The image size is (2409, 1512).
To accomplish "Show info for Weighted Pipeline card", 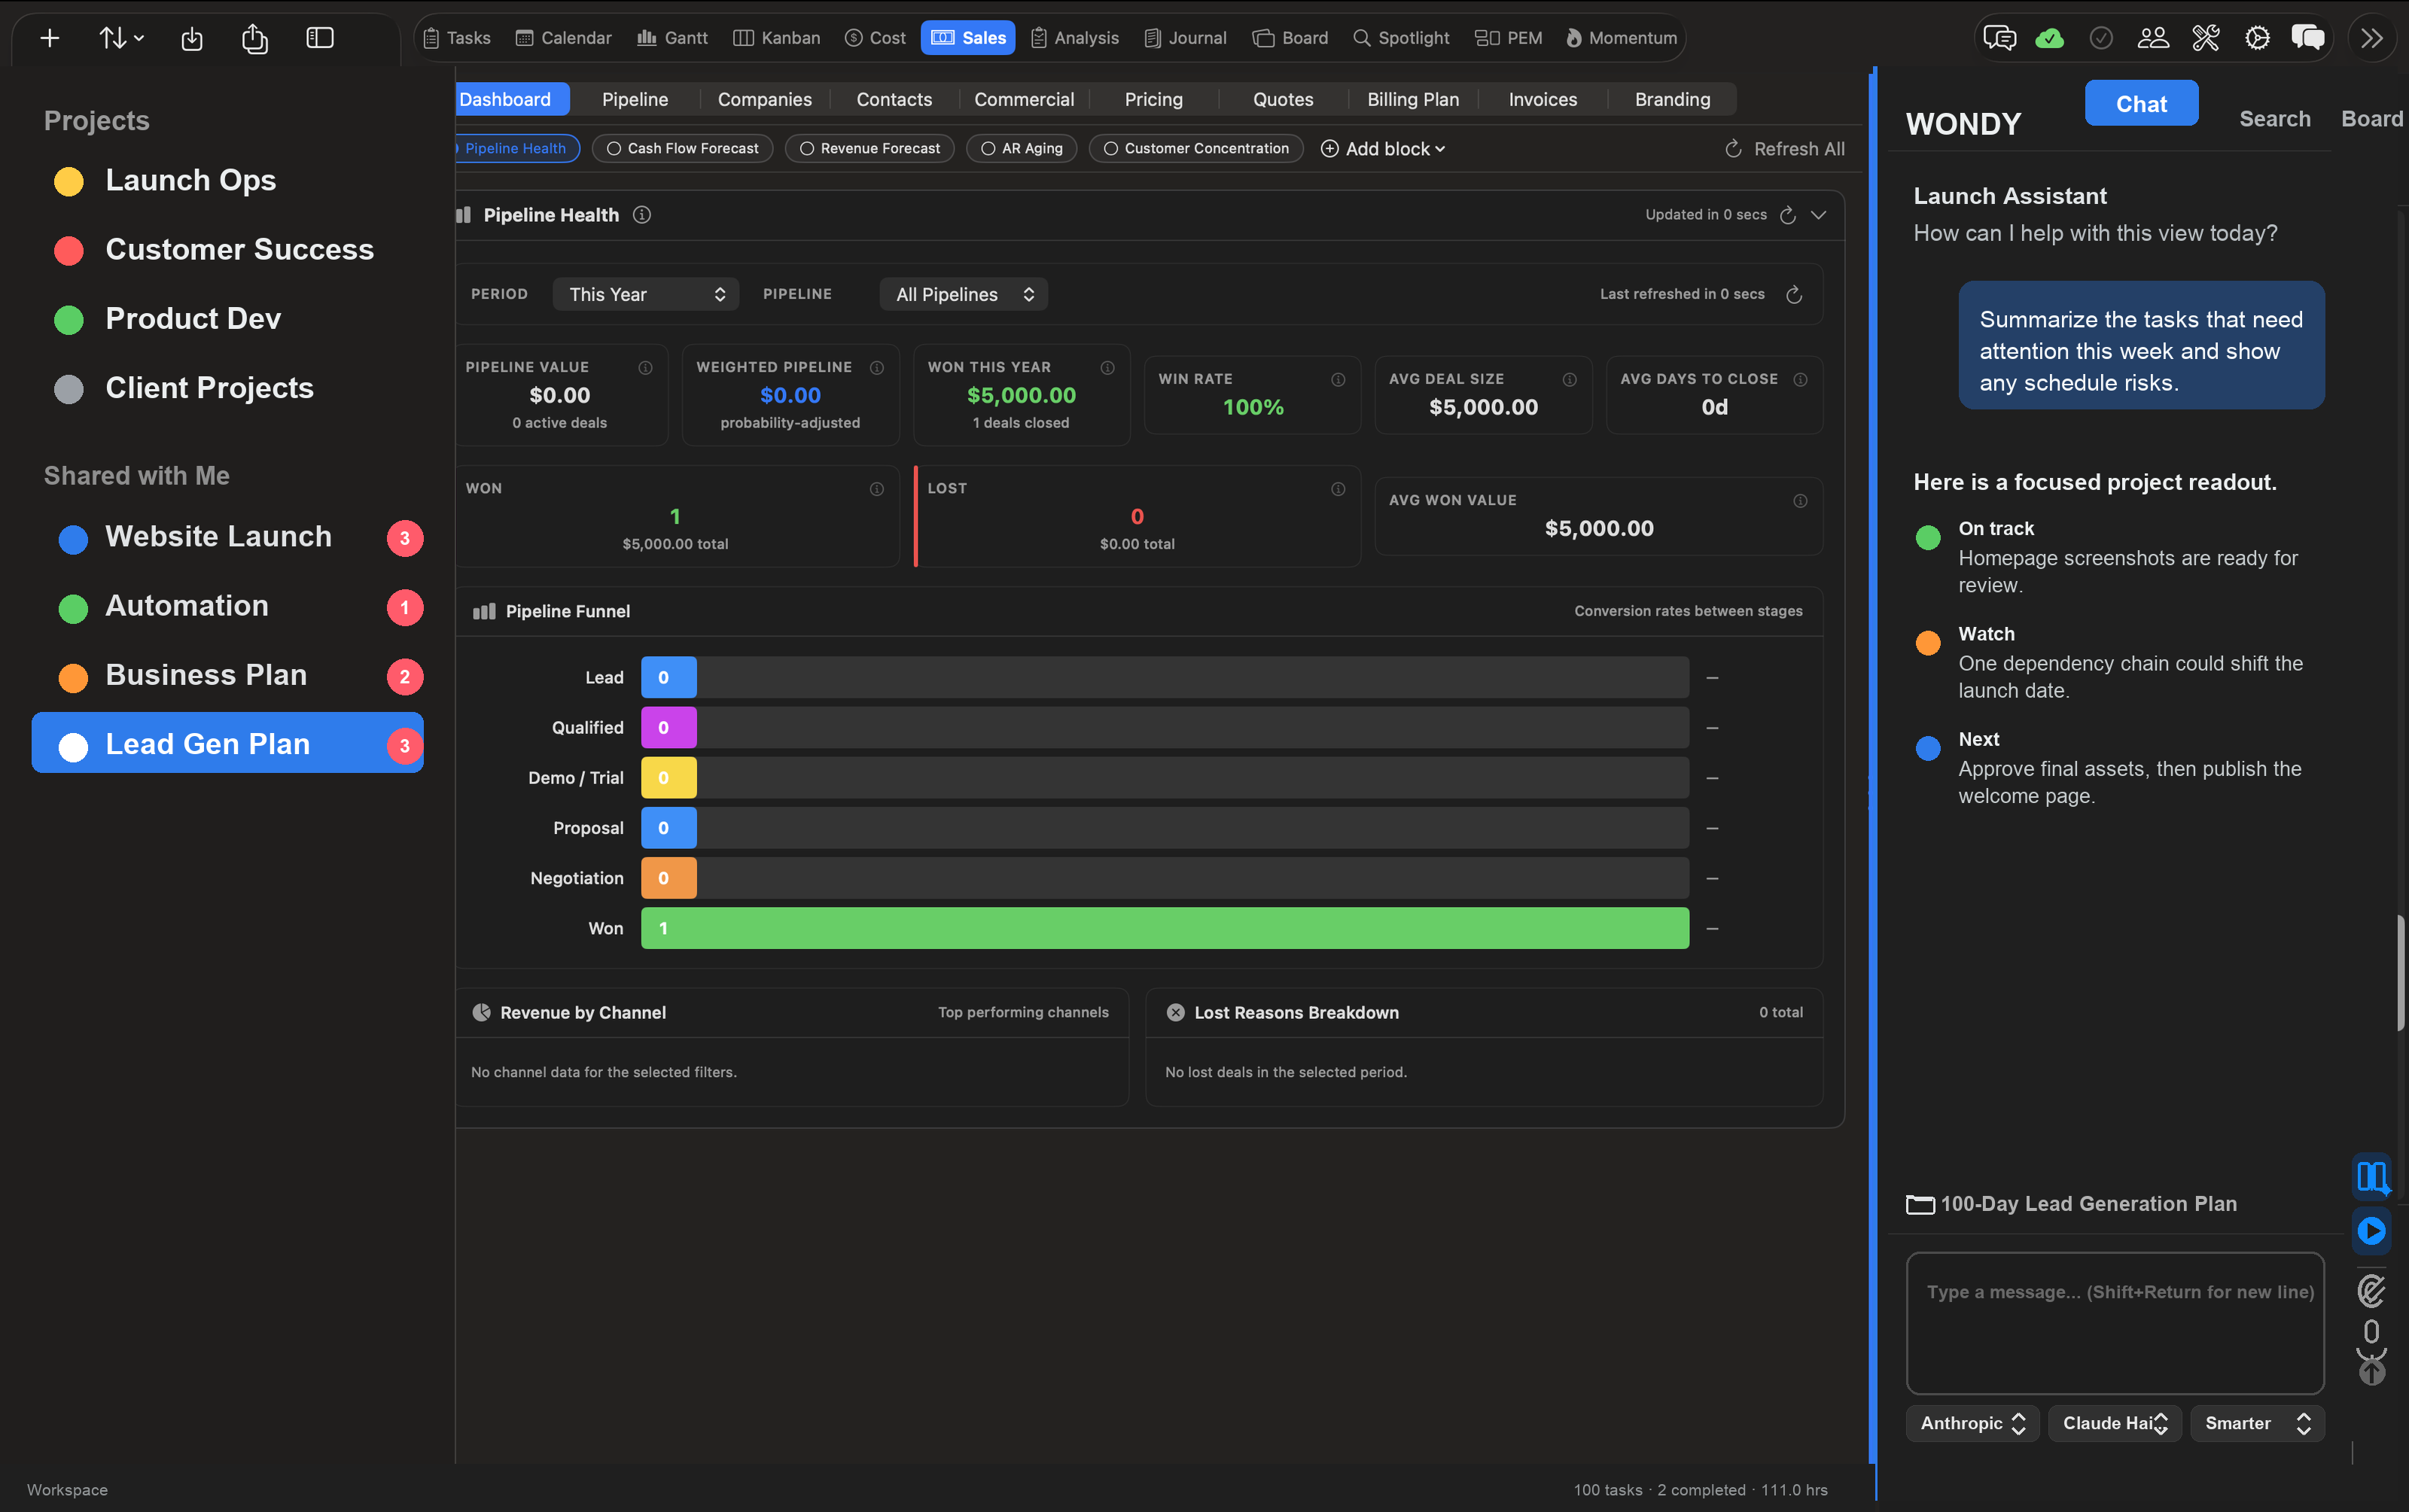I will point(876,368).
